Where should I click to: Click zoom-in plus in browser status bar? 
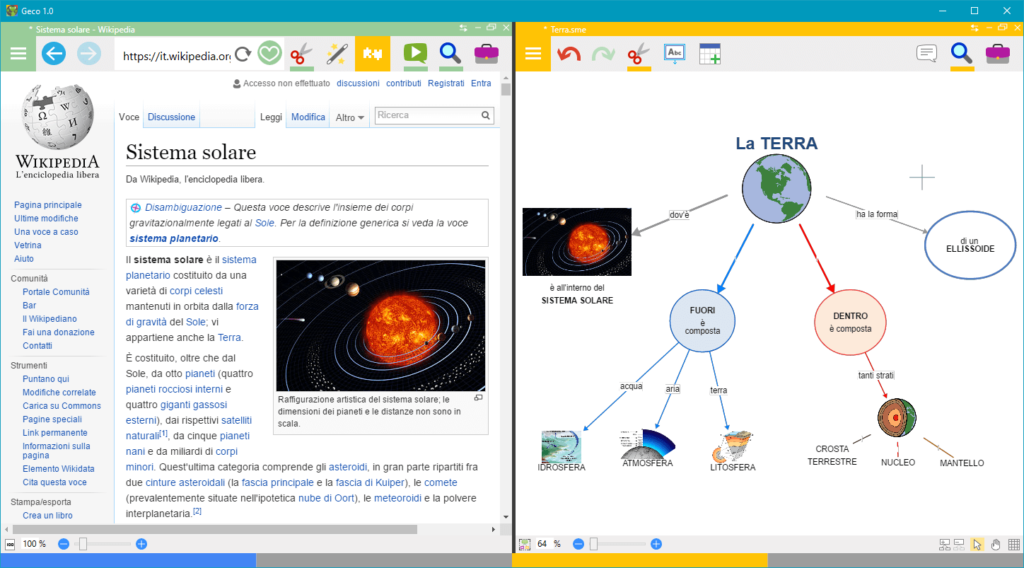click(142, 544)
